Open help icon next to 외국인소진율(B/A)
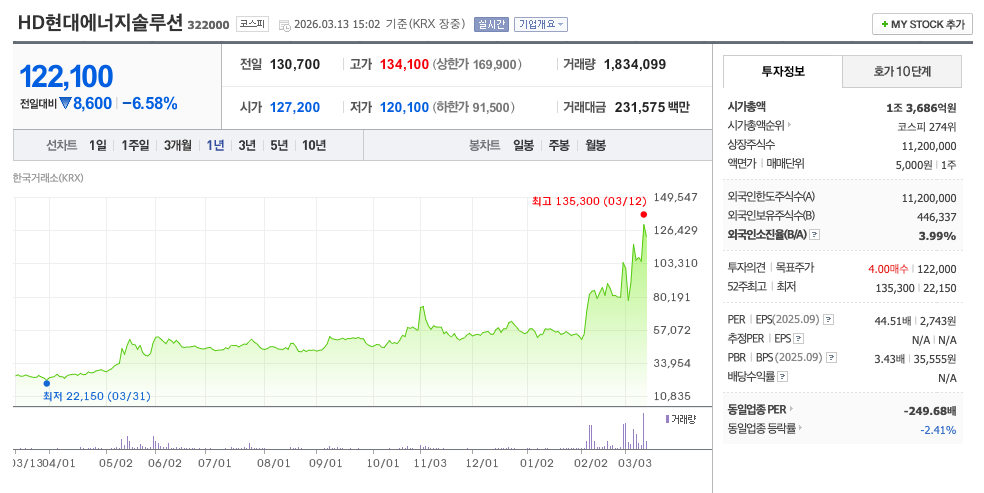 pyautogui.click(x=815, y=235)
